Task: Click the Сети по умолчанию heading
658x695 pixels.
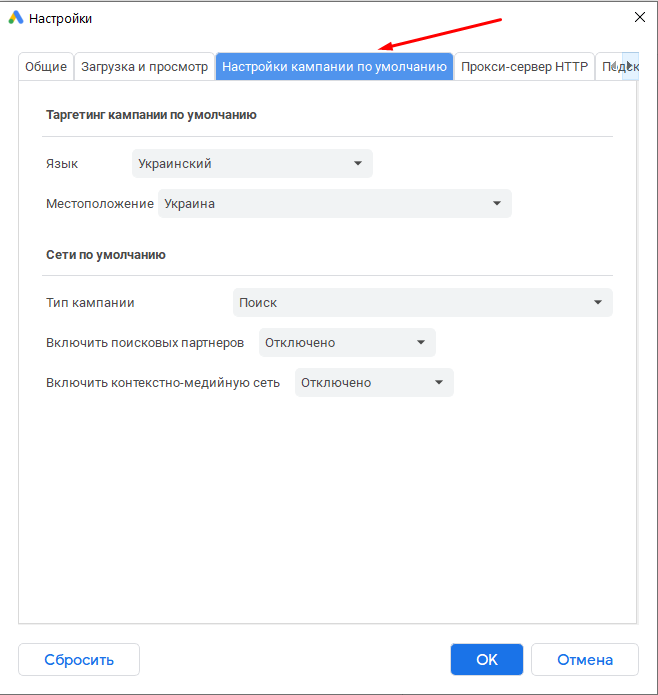Action: click(105, 255)
